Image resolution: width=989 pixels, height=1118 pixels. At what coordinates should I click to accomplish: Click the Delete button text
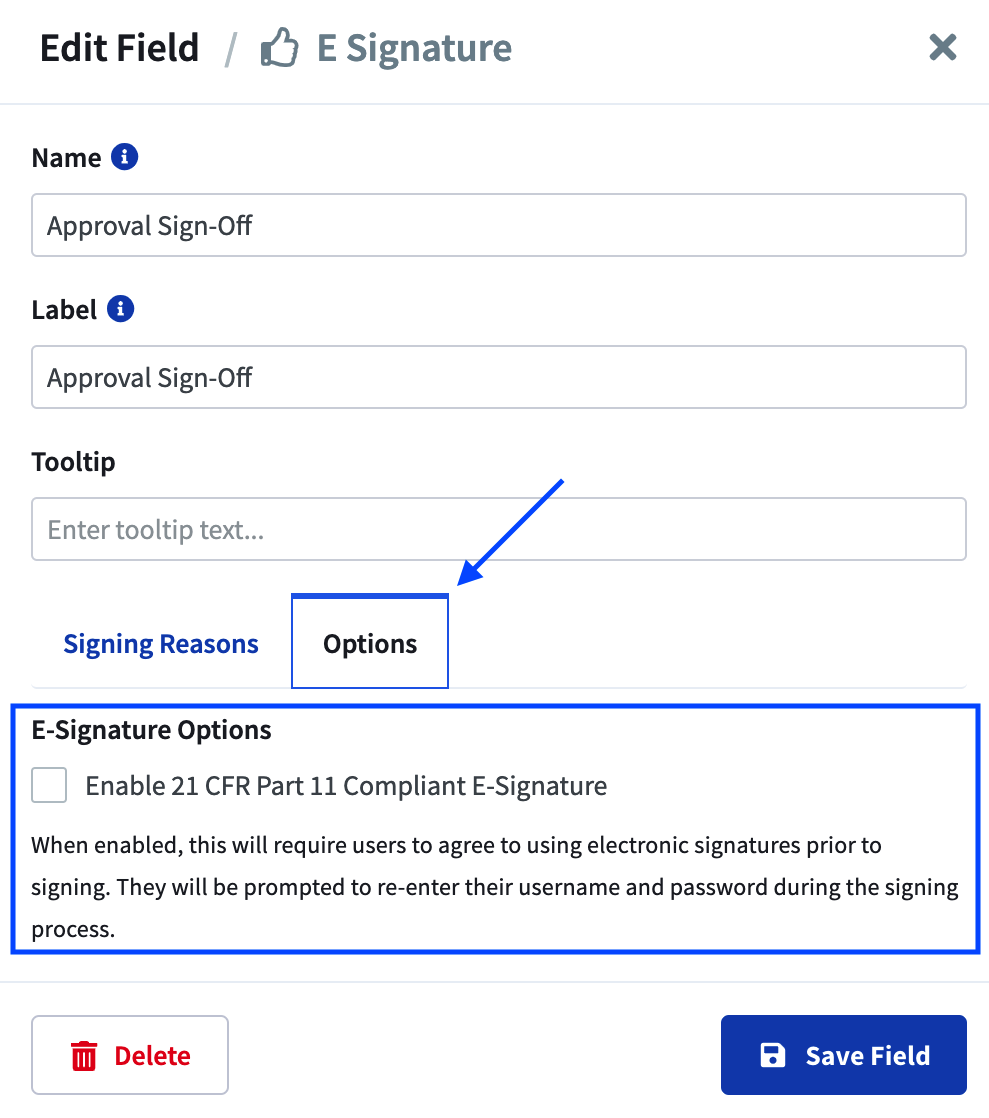[x=153, y=1056]
